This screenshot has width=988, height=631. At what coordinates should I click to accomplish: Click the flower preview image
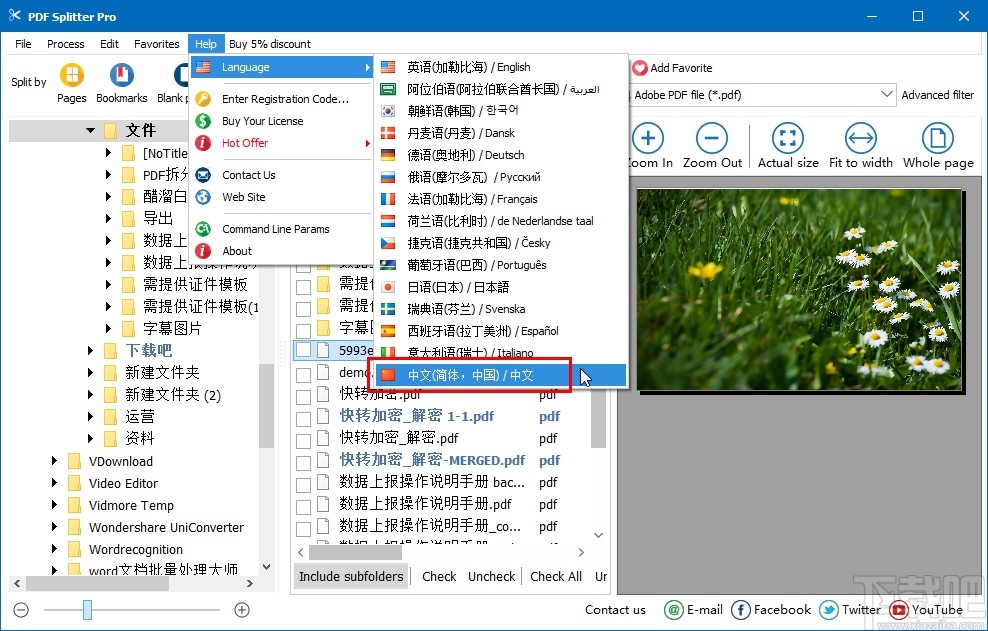[799, 290]
